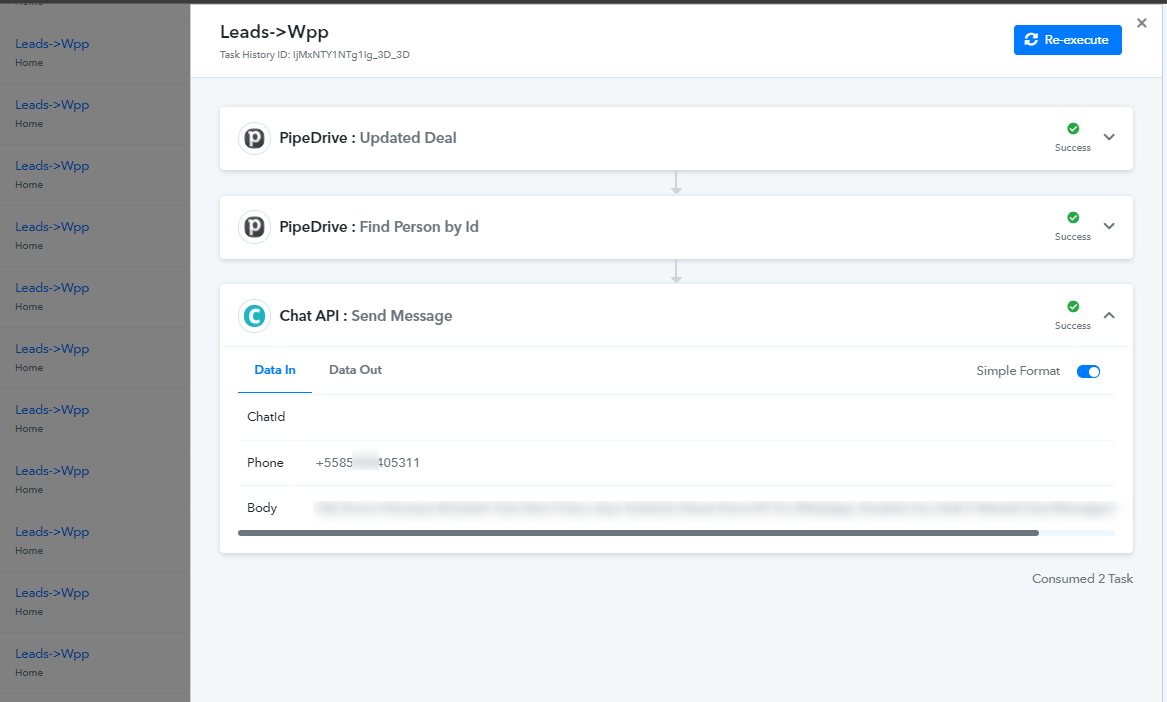This screenshot has width=1167, height=702.
Task: Click the Re-execute button
Action: [1067, 40]
